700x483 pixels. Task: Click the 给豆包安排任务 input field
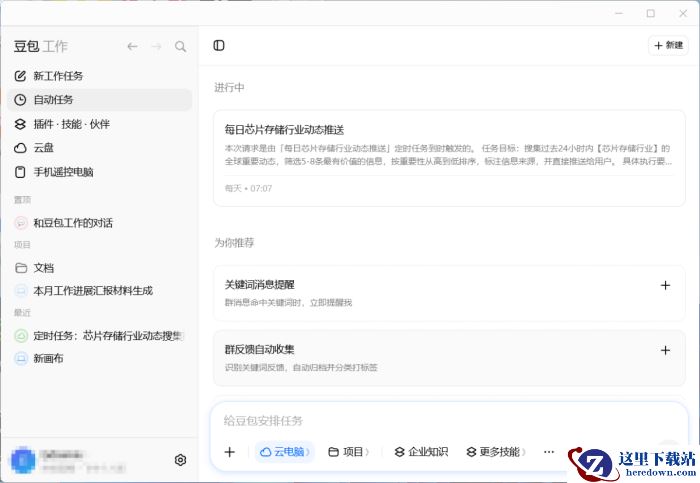pos(449,421)
